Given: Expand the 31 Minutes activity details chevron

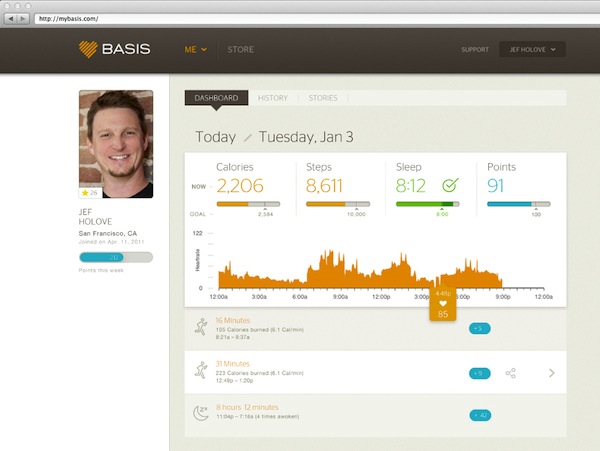Looking at the screenshot, I should point(551,373).
